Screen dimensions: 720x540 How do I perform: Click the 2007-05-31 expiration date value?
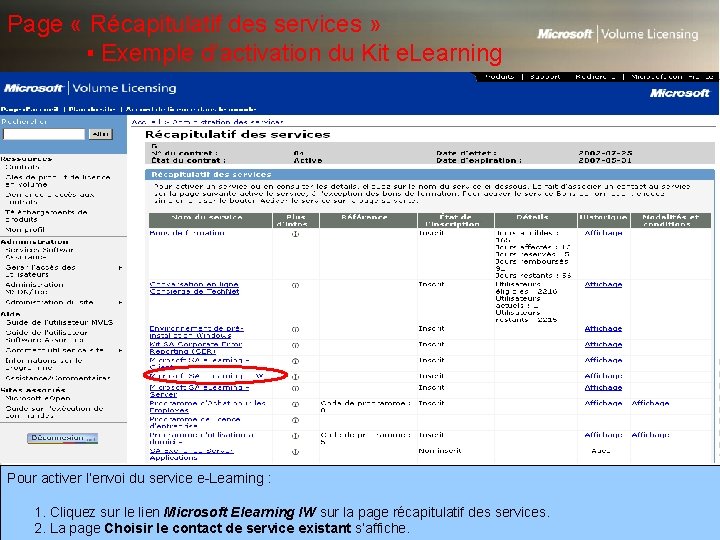605,160
